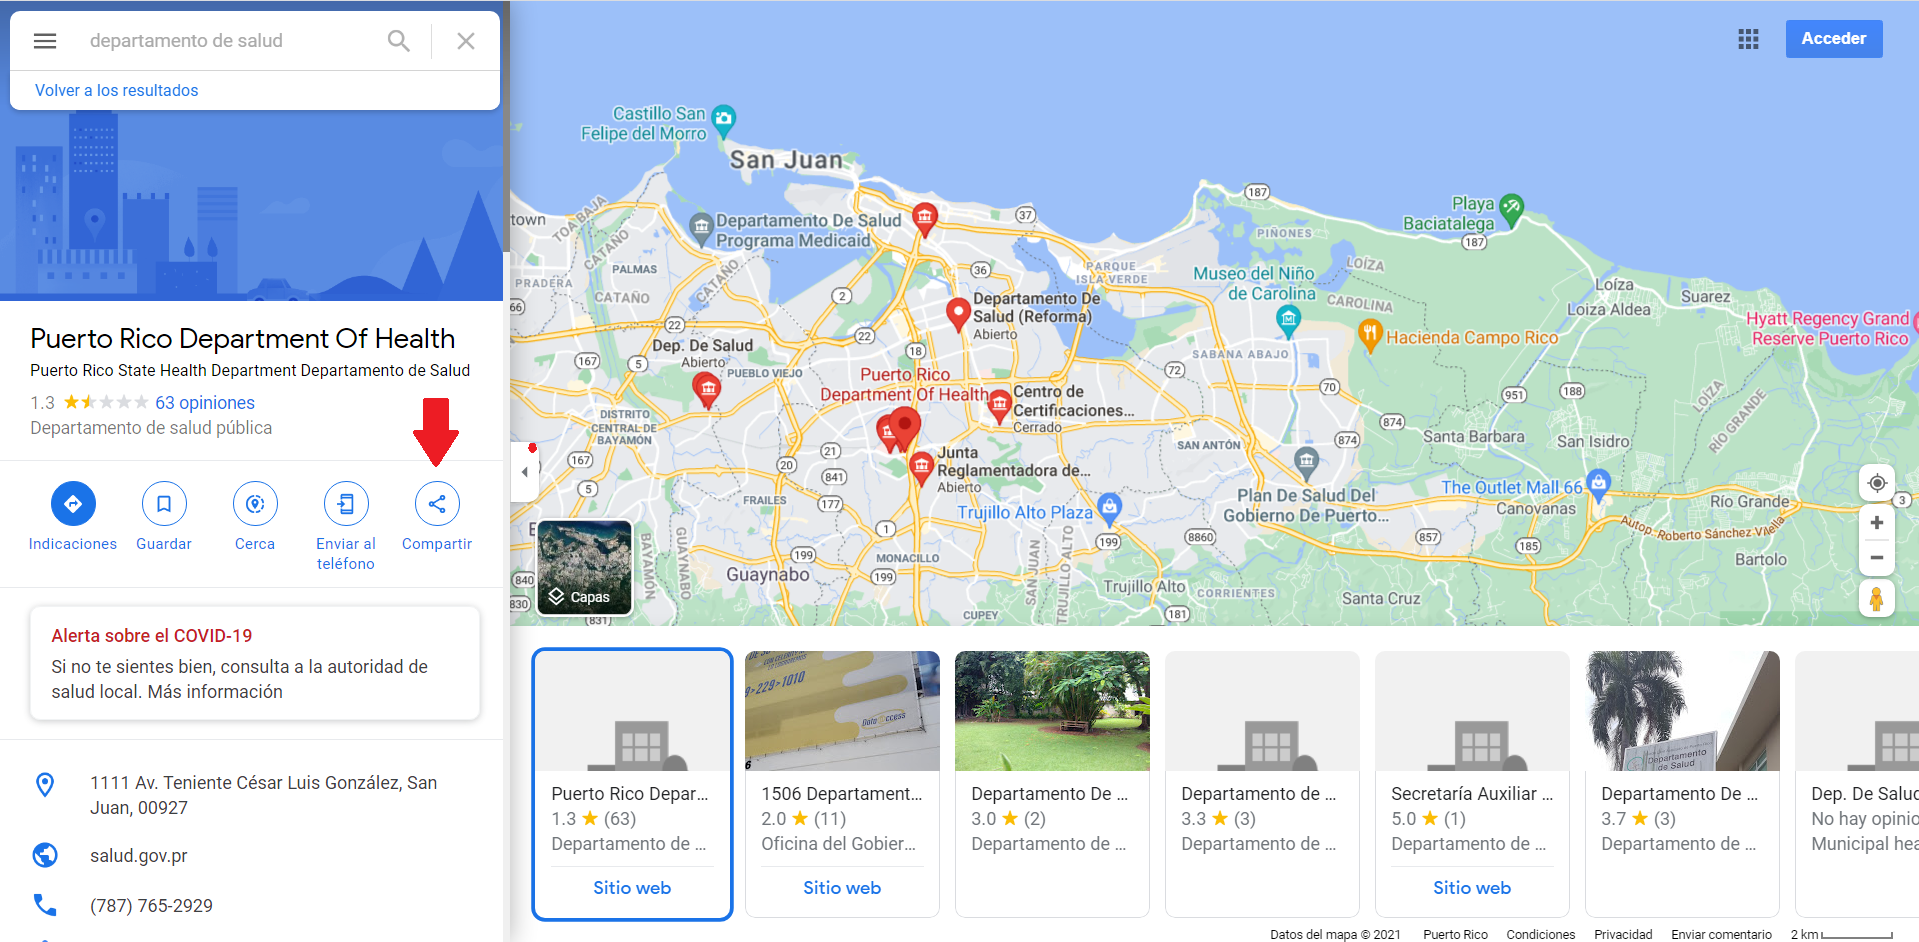This screenshot has height=942, width=1919.
Task: Open the '1506 Departament...' card photo
Action: pos(842,711)
